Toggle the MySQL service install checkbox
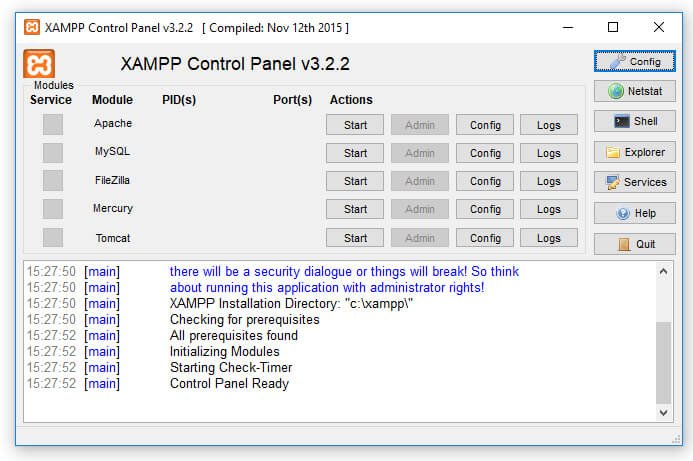 click(52, 152)
